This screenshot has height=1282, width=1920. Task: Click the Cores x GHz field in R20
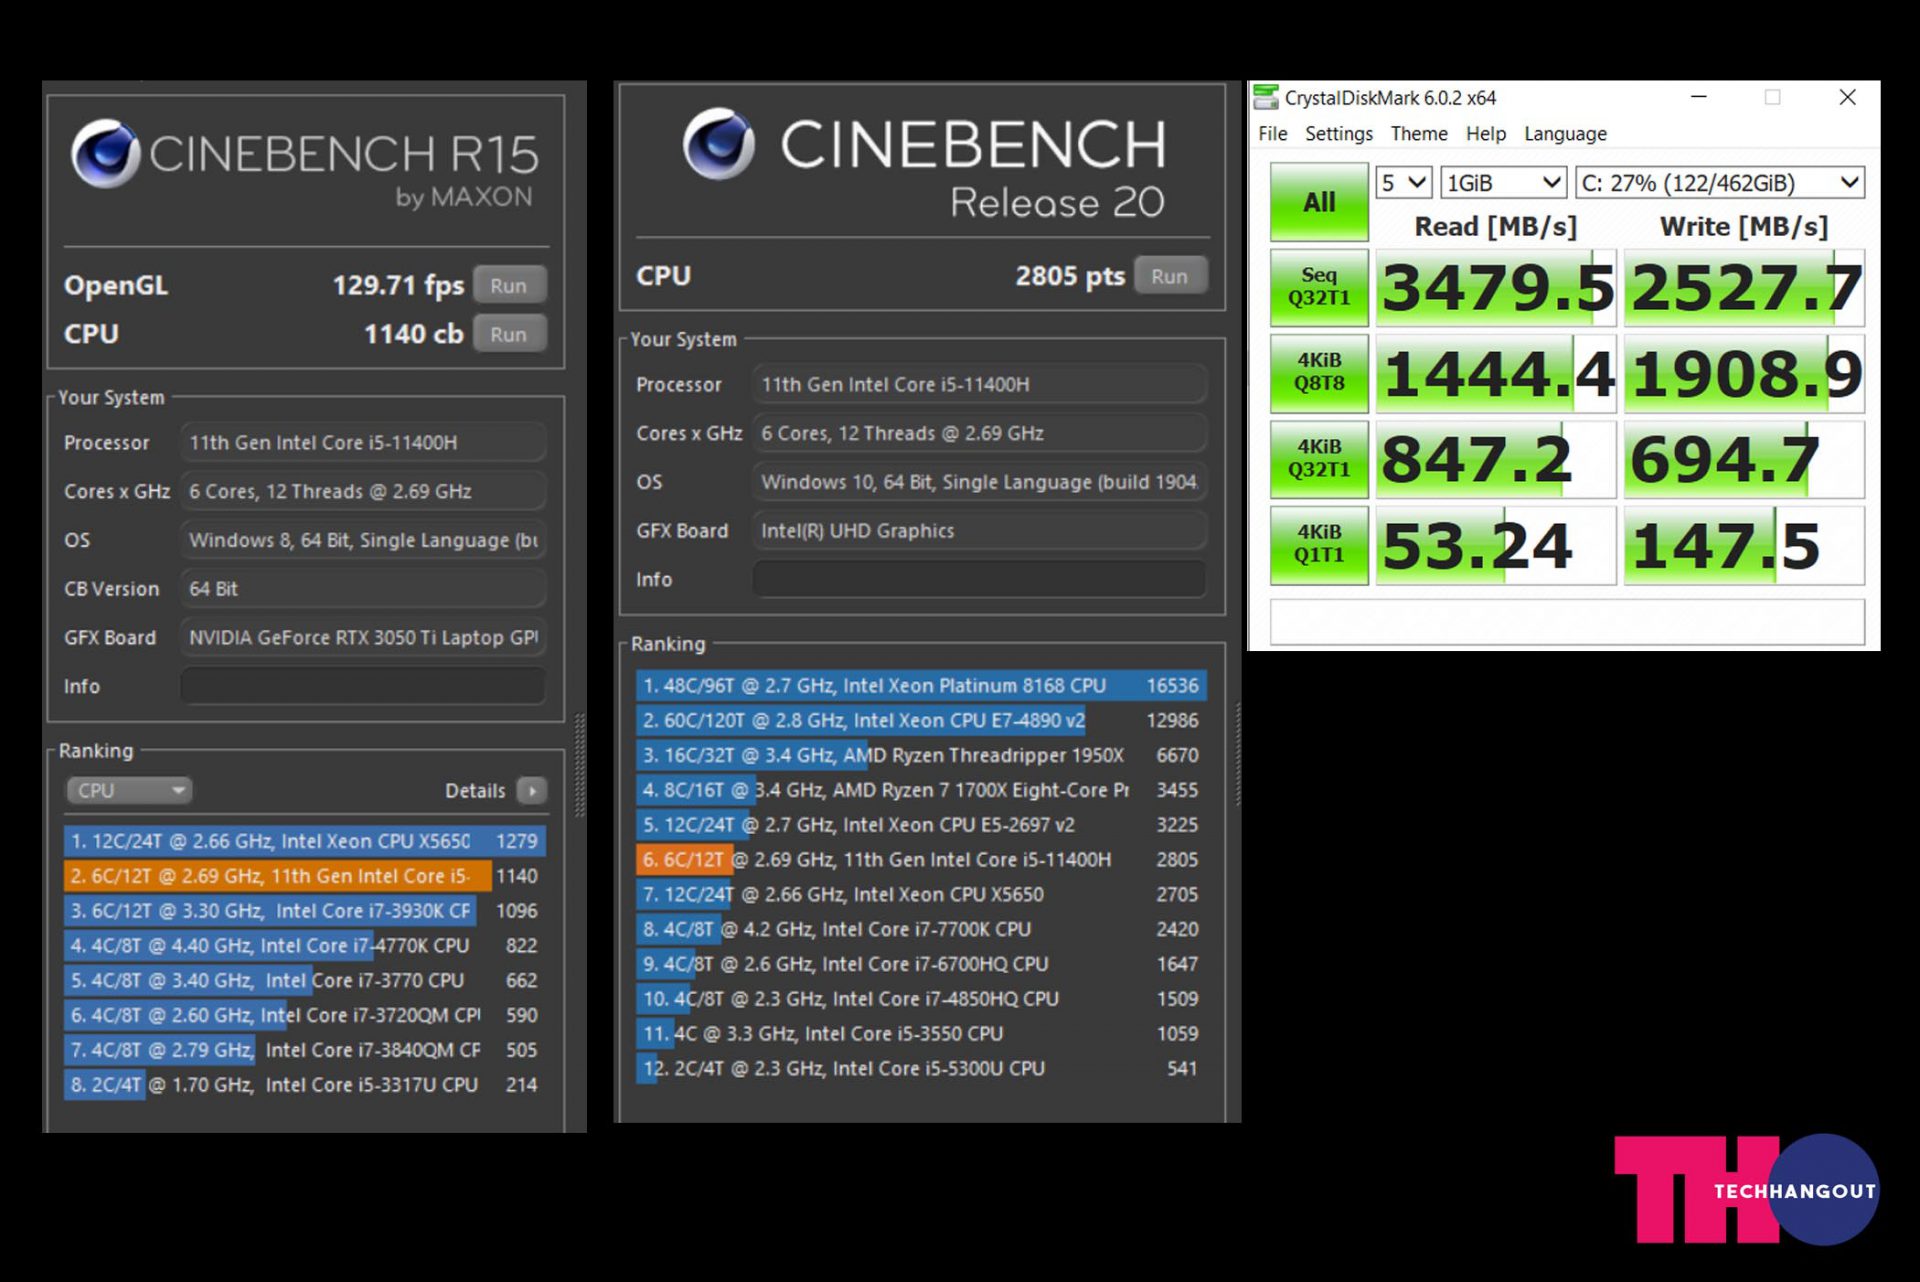click(979, 433)
